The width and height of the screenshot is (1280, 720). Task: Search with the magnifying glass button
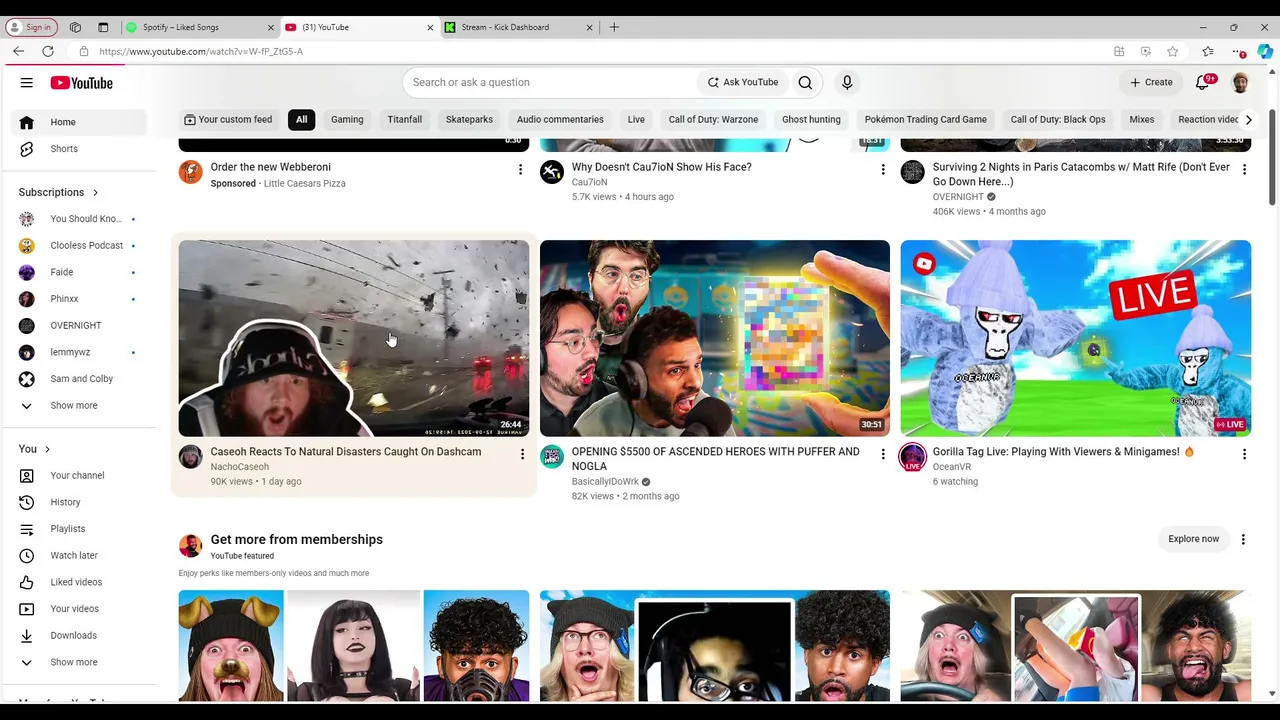coord(805,83)
